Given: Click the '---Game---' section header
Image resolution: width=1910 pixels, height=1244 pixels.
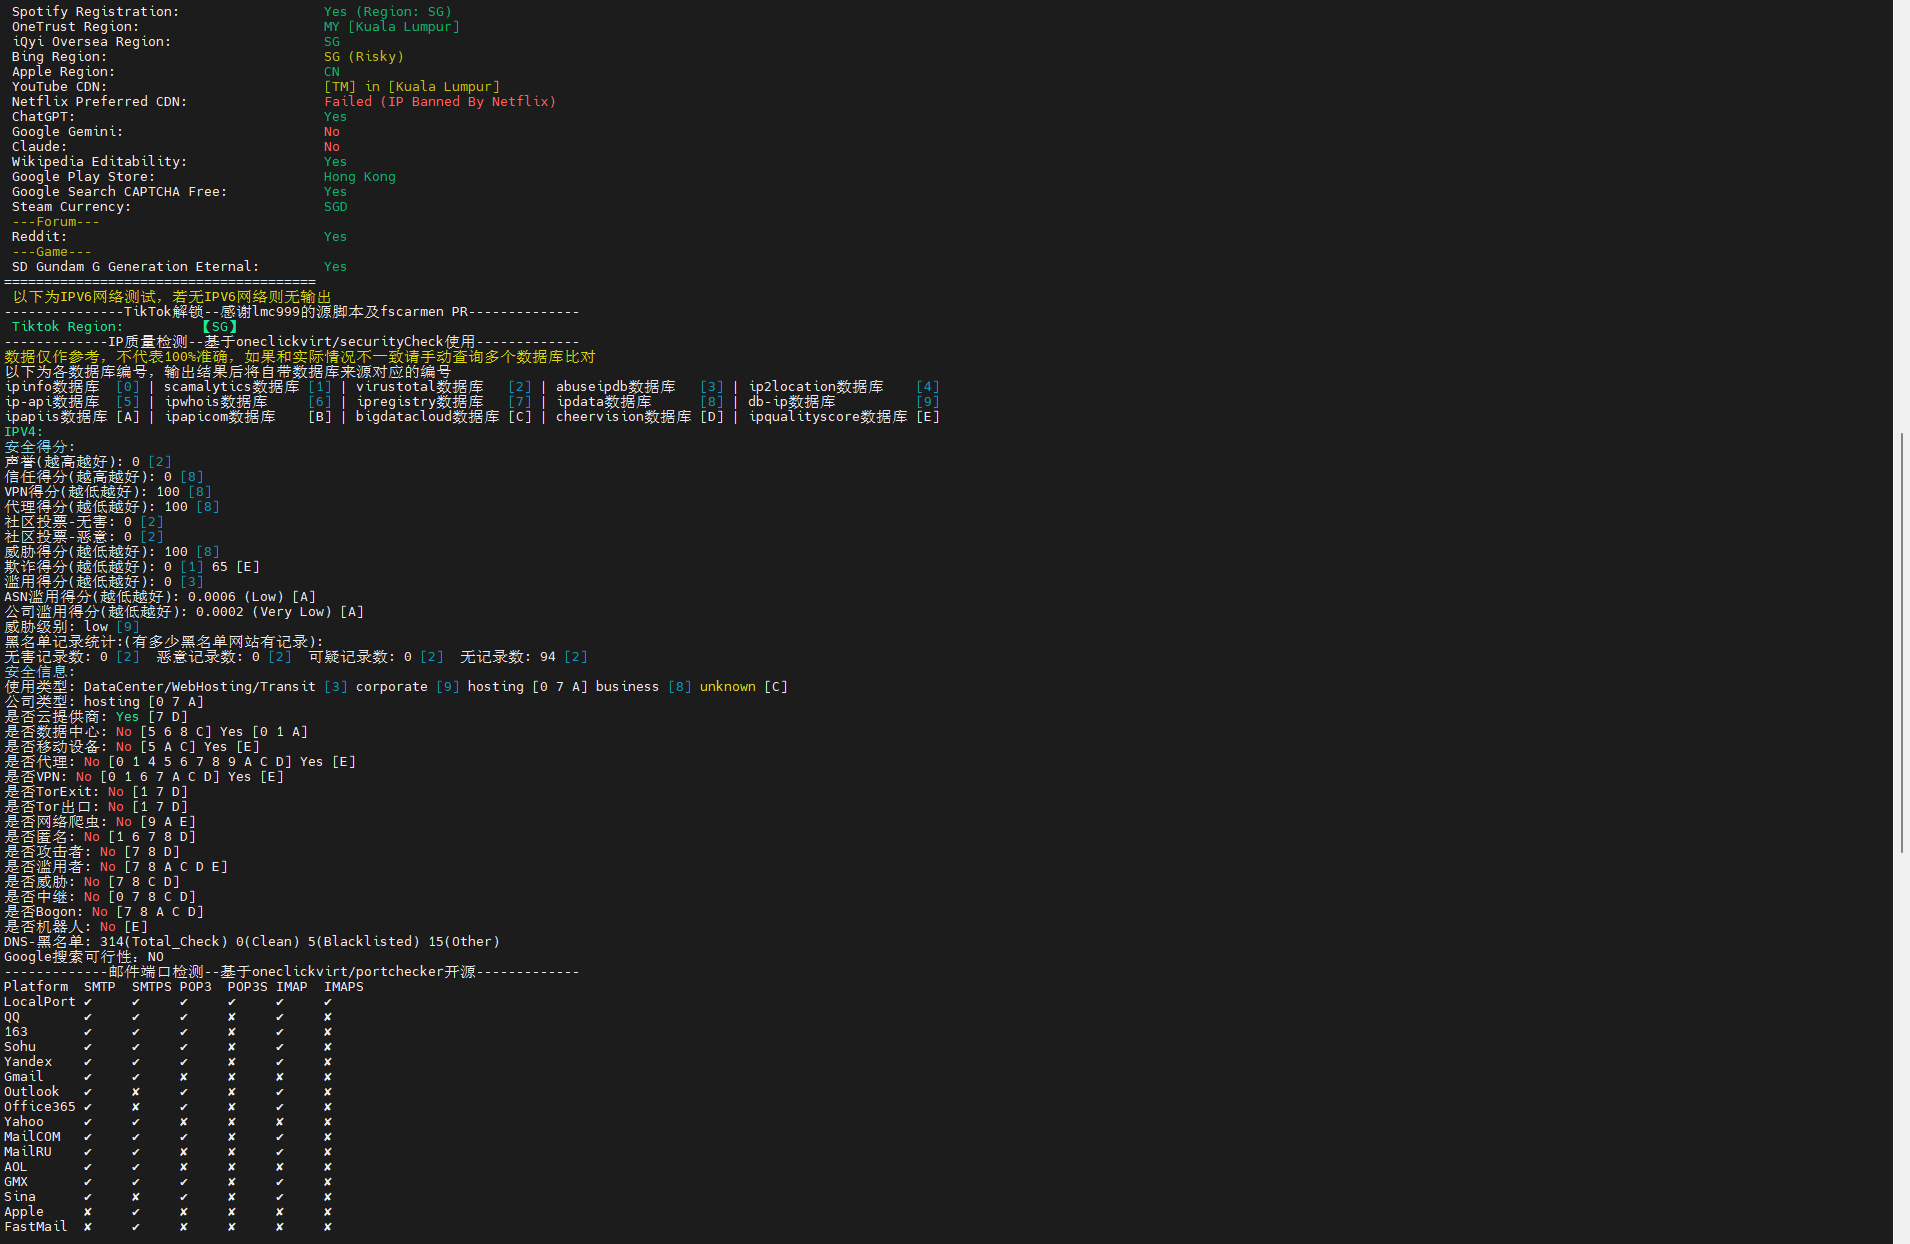Looking at the screenshot, I should click(51, 252).
